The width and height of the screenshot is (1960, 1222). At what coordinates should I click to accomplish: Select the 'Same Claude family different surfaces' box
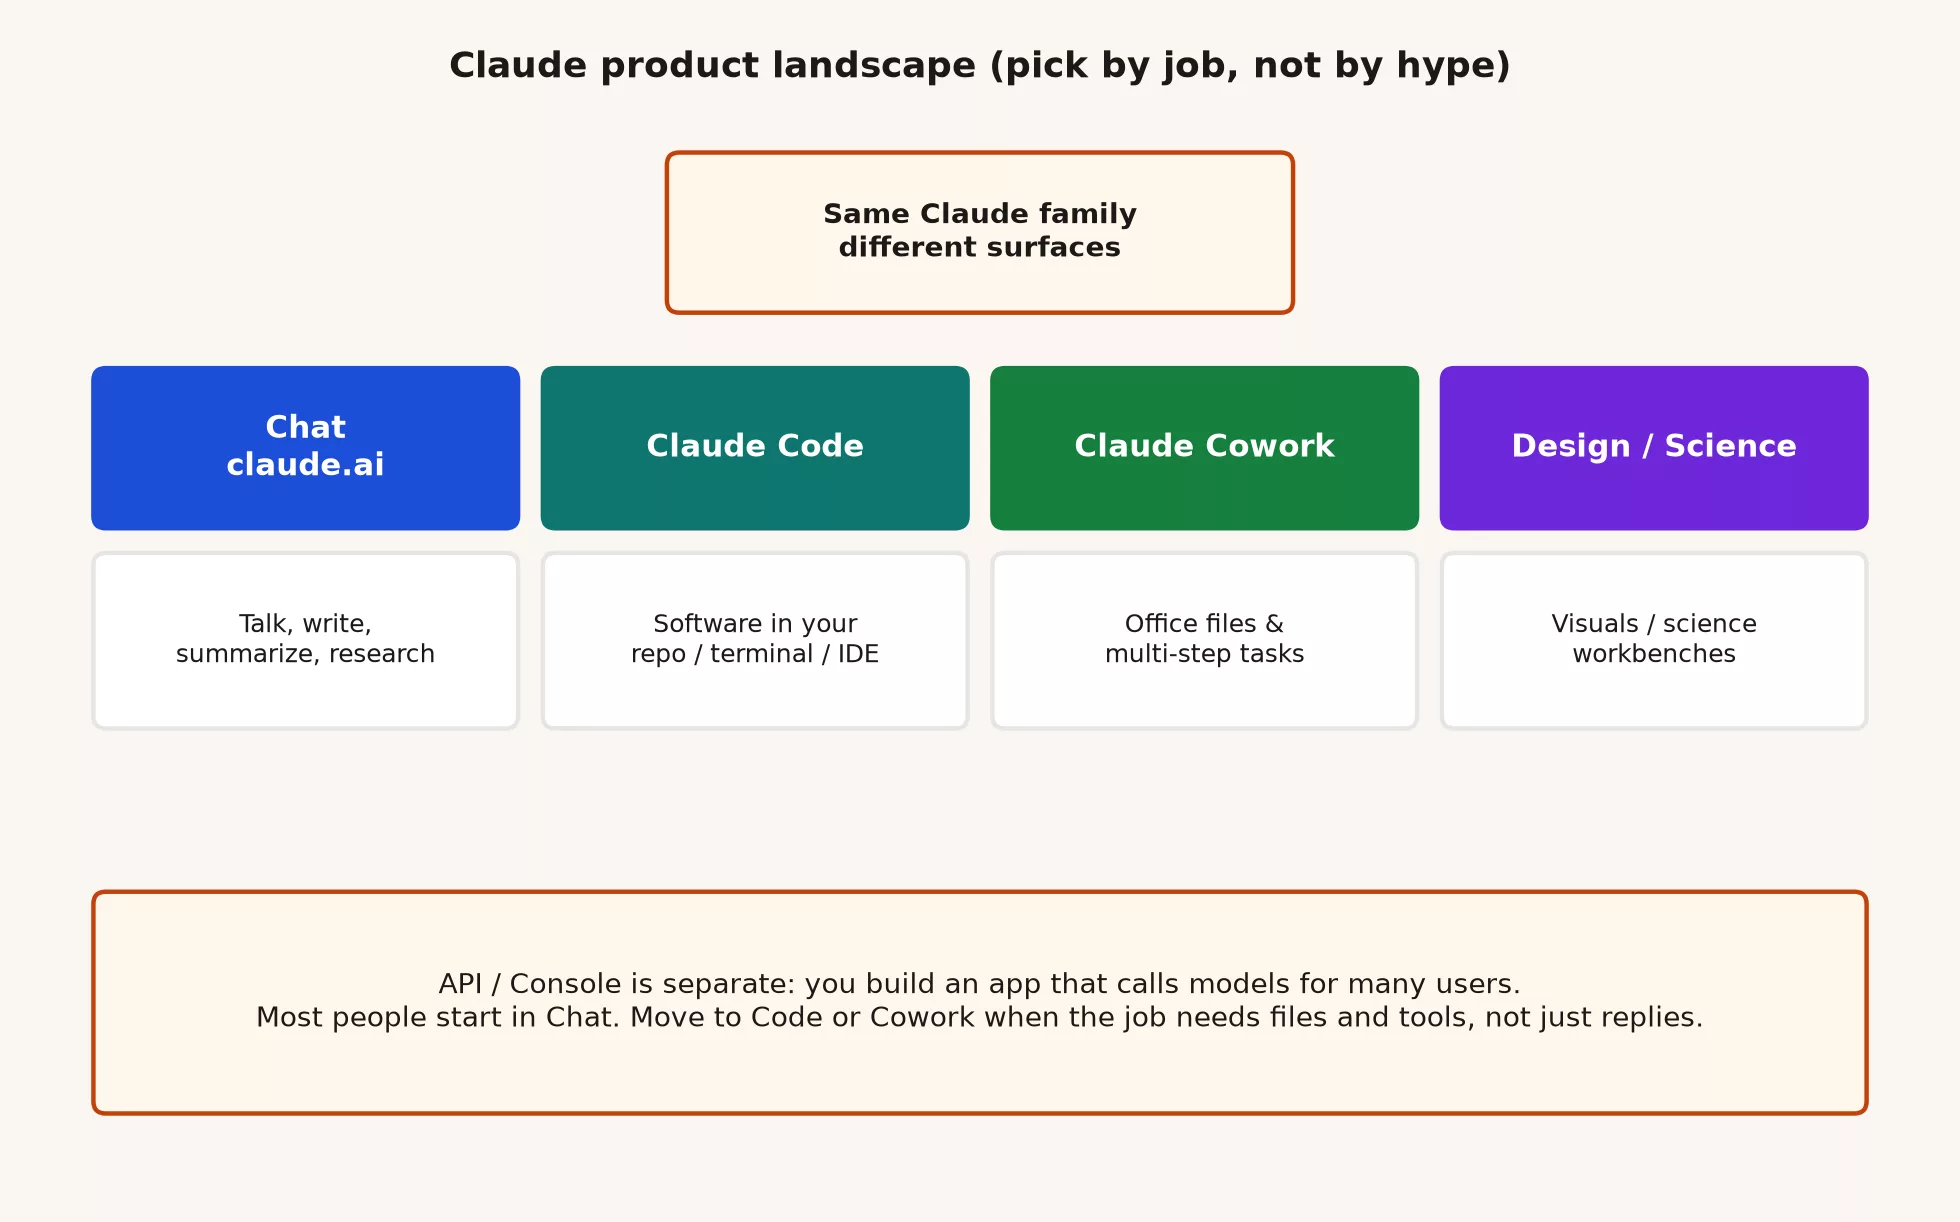980,232
